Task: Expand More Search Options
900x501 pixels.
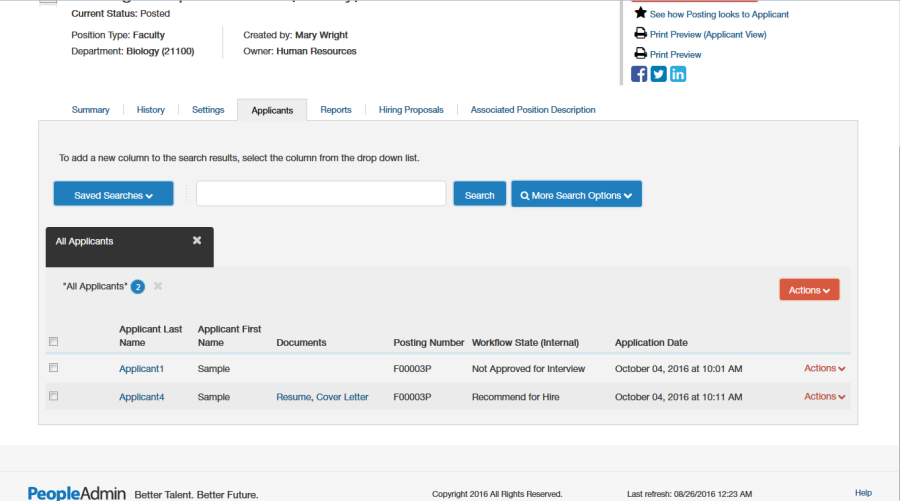Action: pyautogui.click(x=576, y=195)
